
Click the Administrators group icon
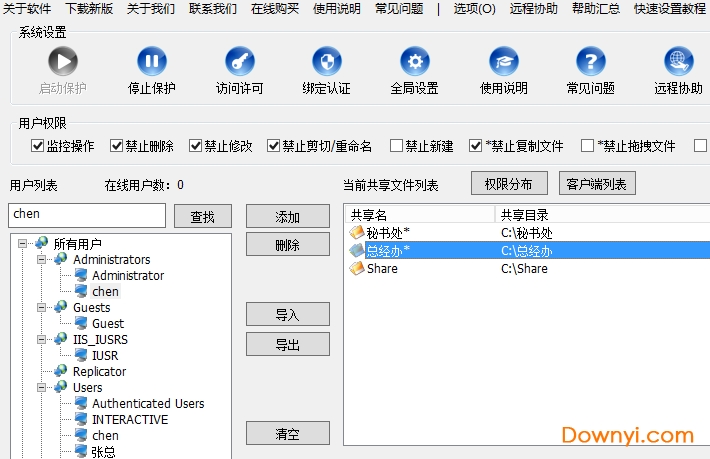pyautogui.click(x=60, y=258)
